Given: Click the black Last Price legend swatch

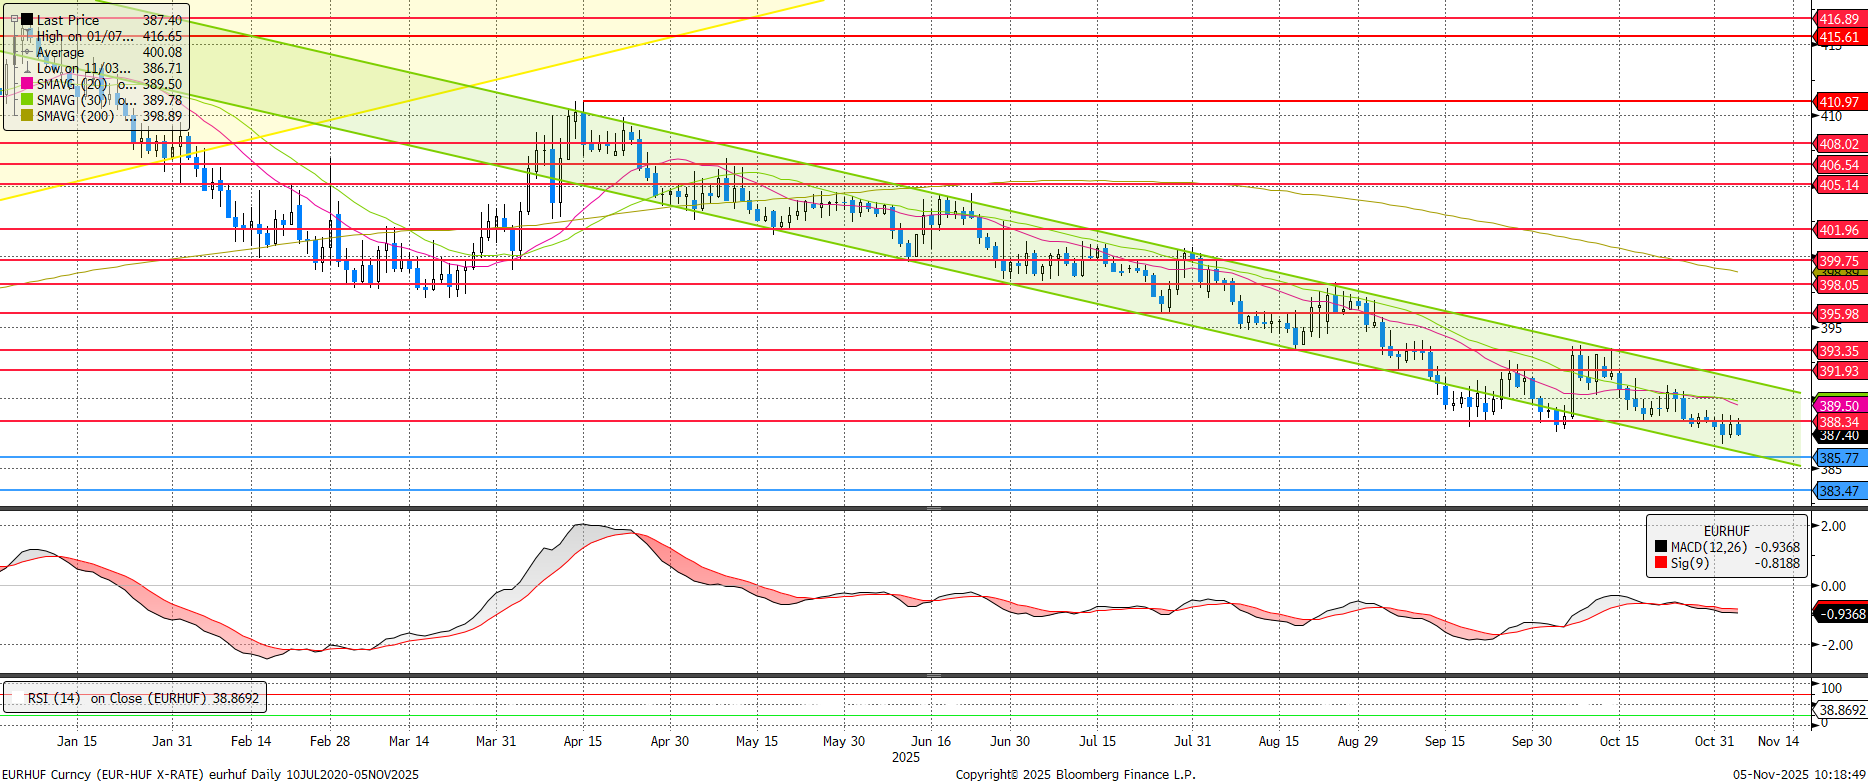Looking at the screenshot, I should pyautogui.click(x=27, y=20).
